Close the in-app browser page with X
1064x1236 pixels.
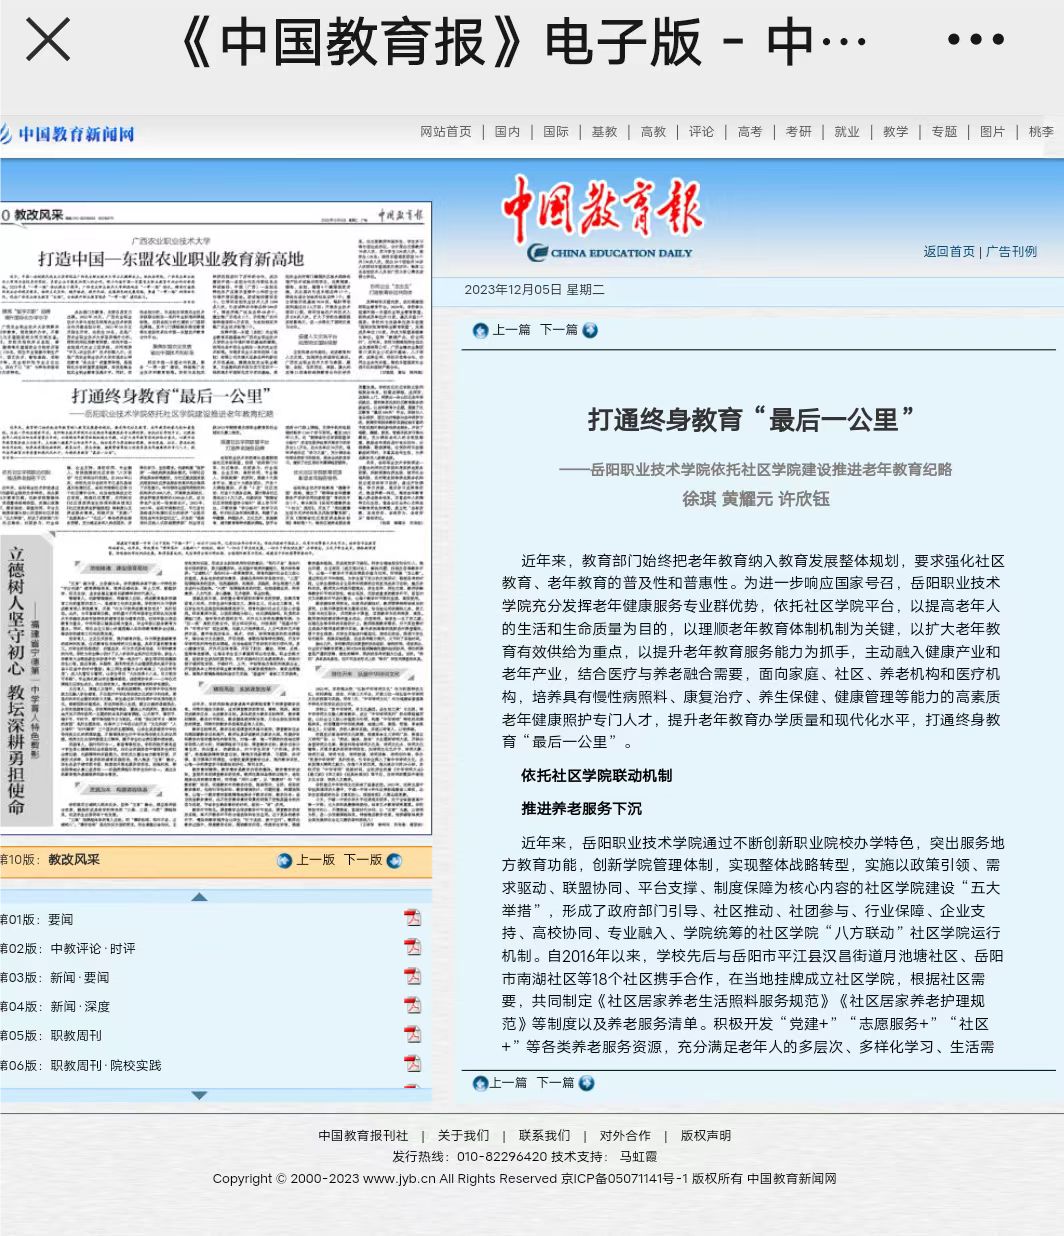pos(47,41)
